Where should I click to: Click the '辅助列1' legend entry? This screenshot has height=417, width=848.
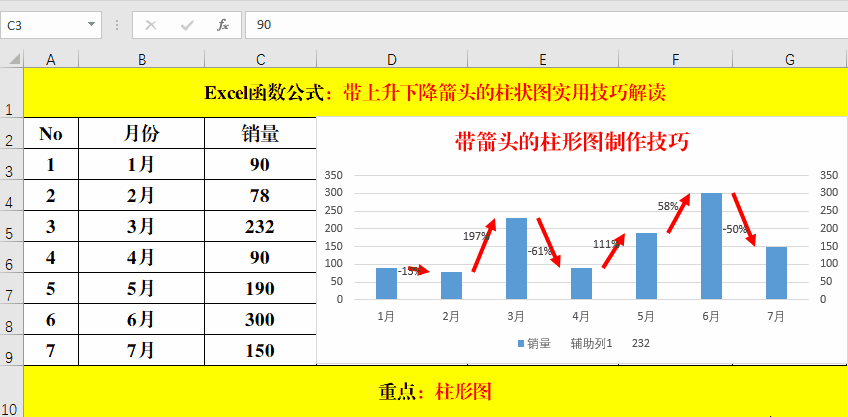pyautogui.click(x=591, y=343)
